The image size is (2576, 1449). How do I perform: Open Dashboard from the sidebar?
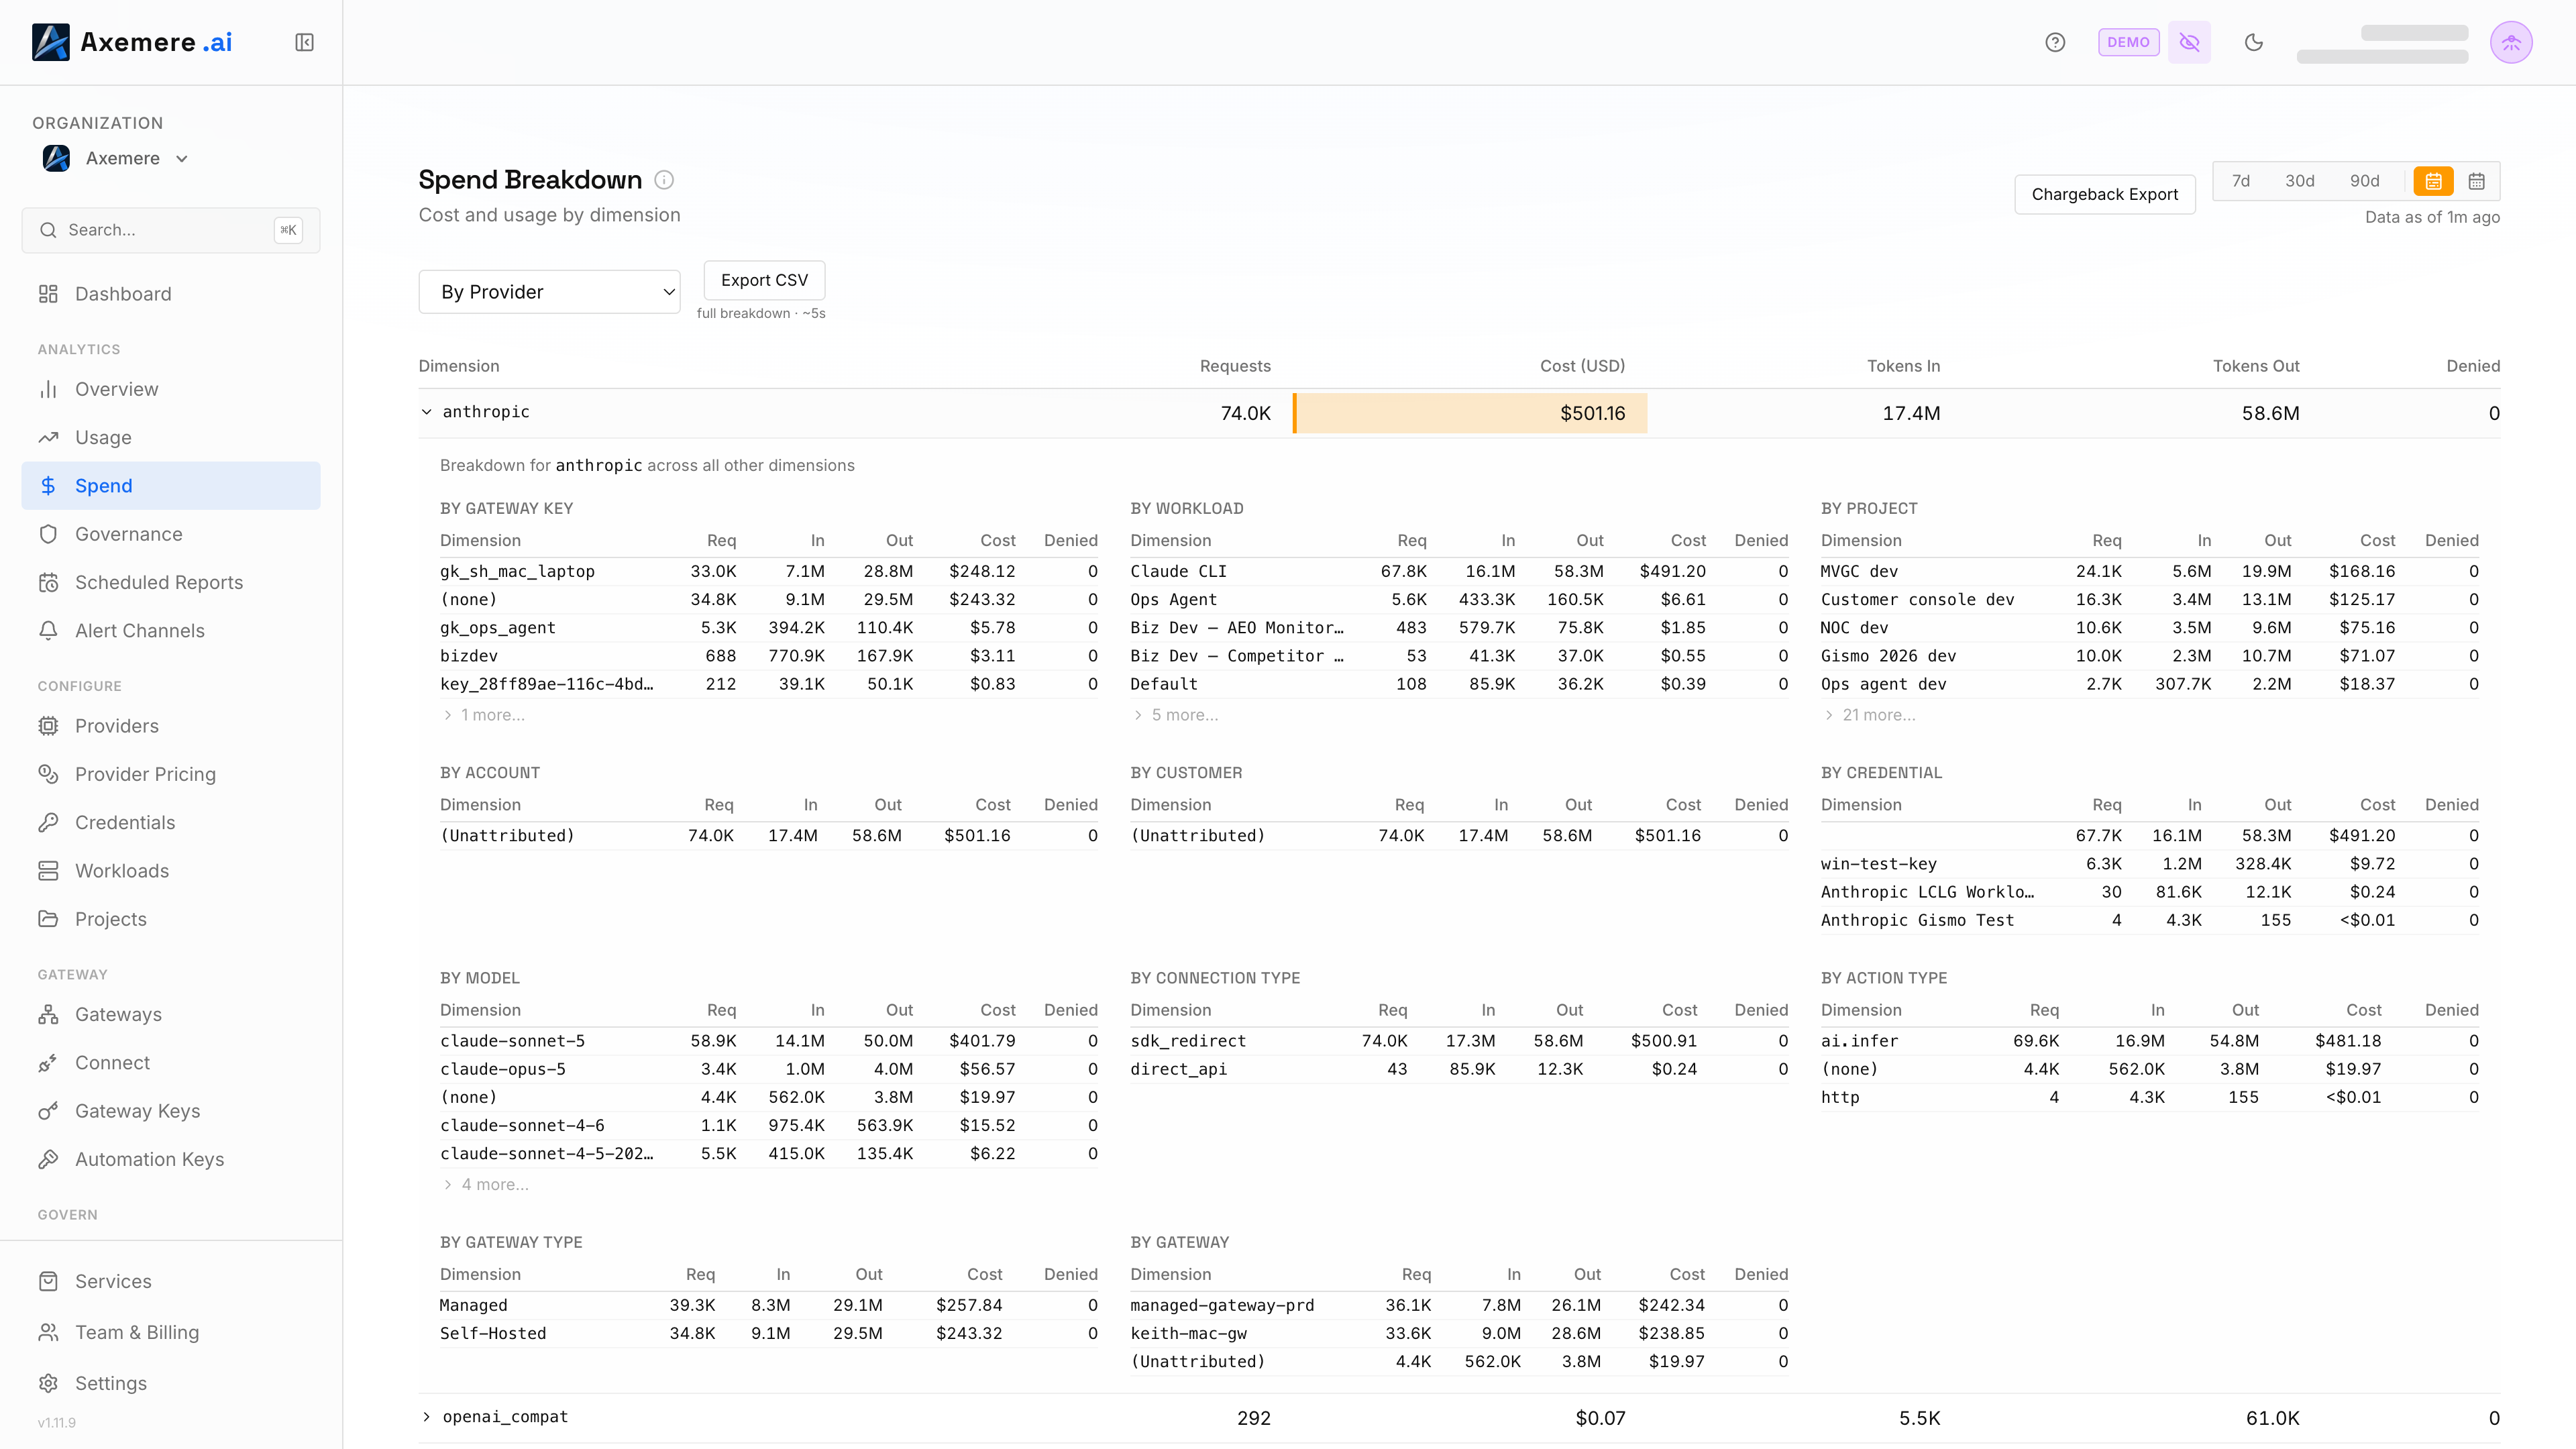(170, 294)
